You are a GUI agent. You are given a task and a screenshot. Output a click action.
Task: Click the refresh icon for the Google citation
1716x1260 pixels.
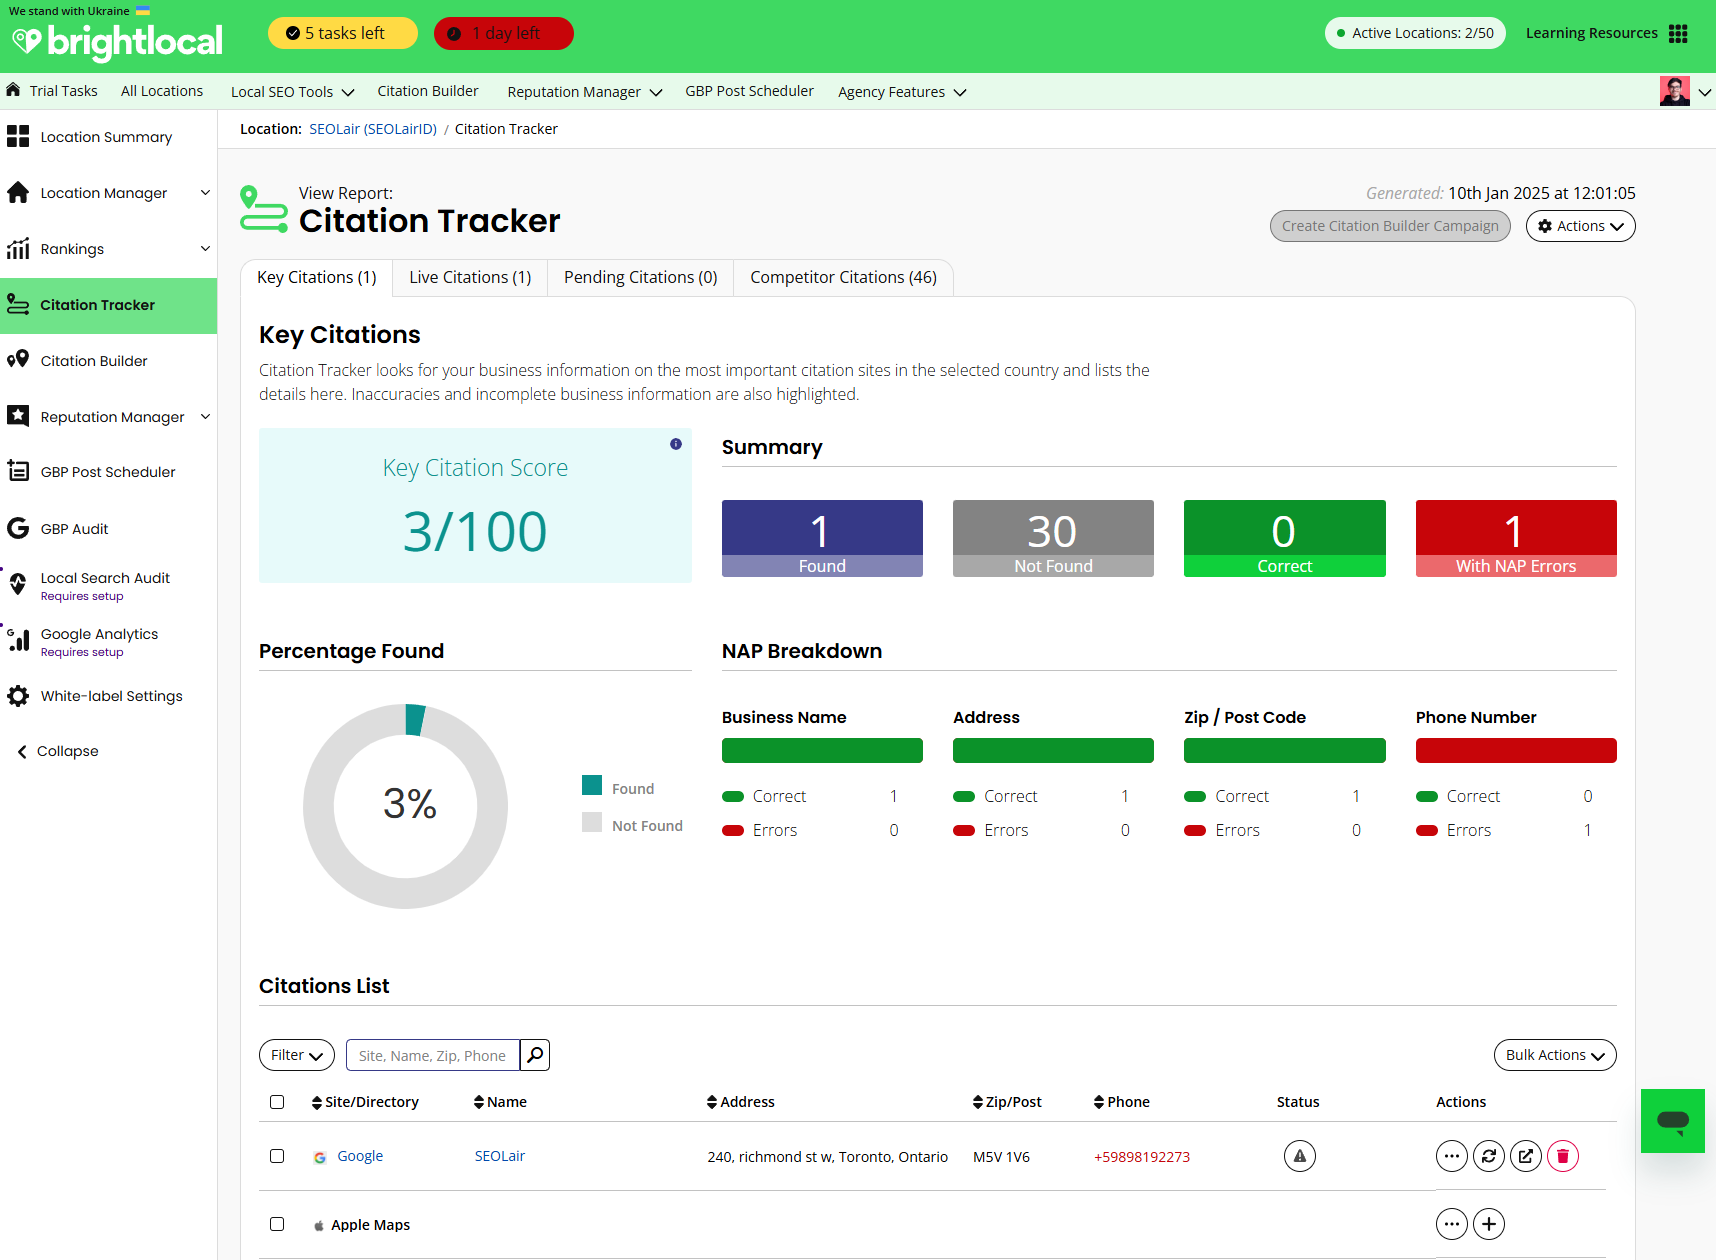[x=1488, y=1156]
